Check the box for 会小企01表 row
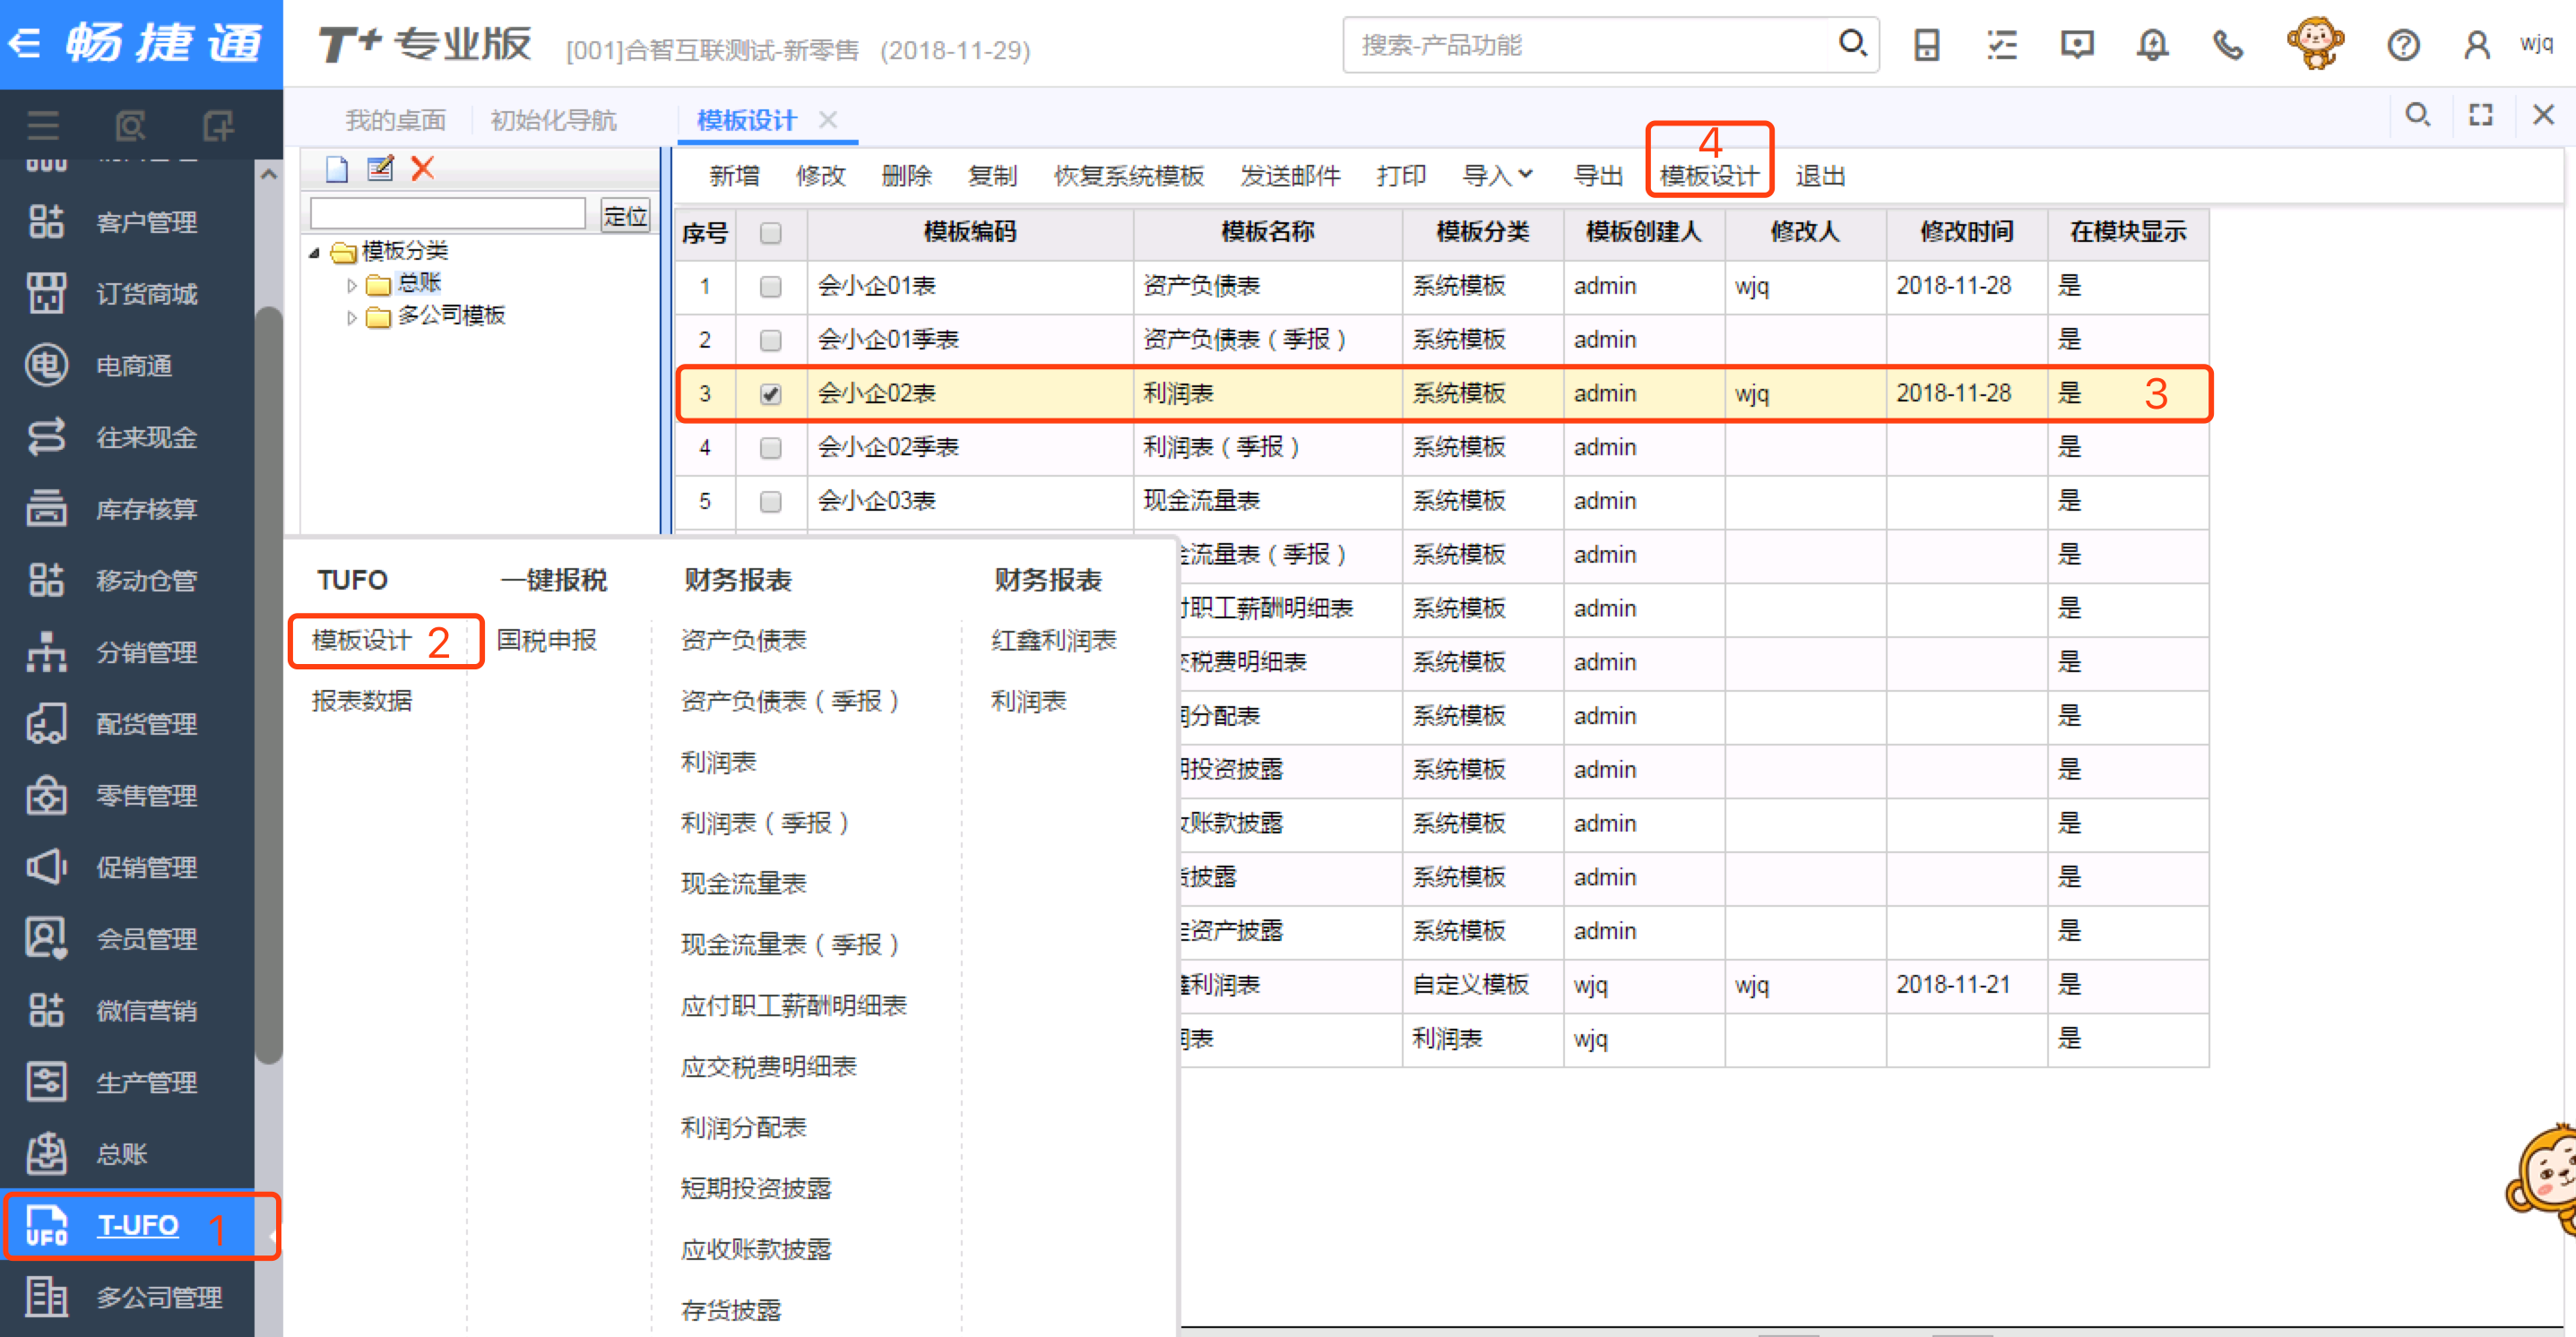 [770, 287]
